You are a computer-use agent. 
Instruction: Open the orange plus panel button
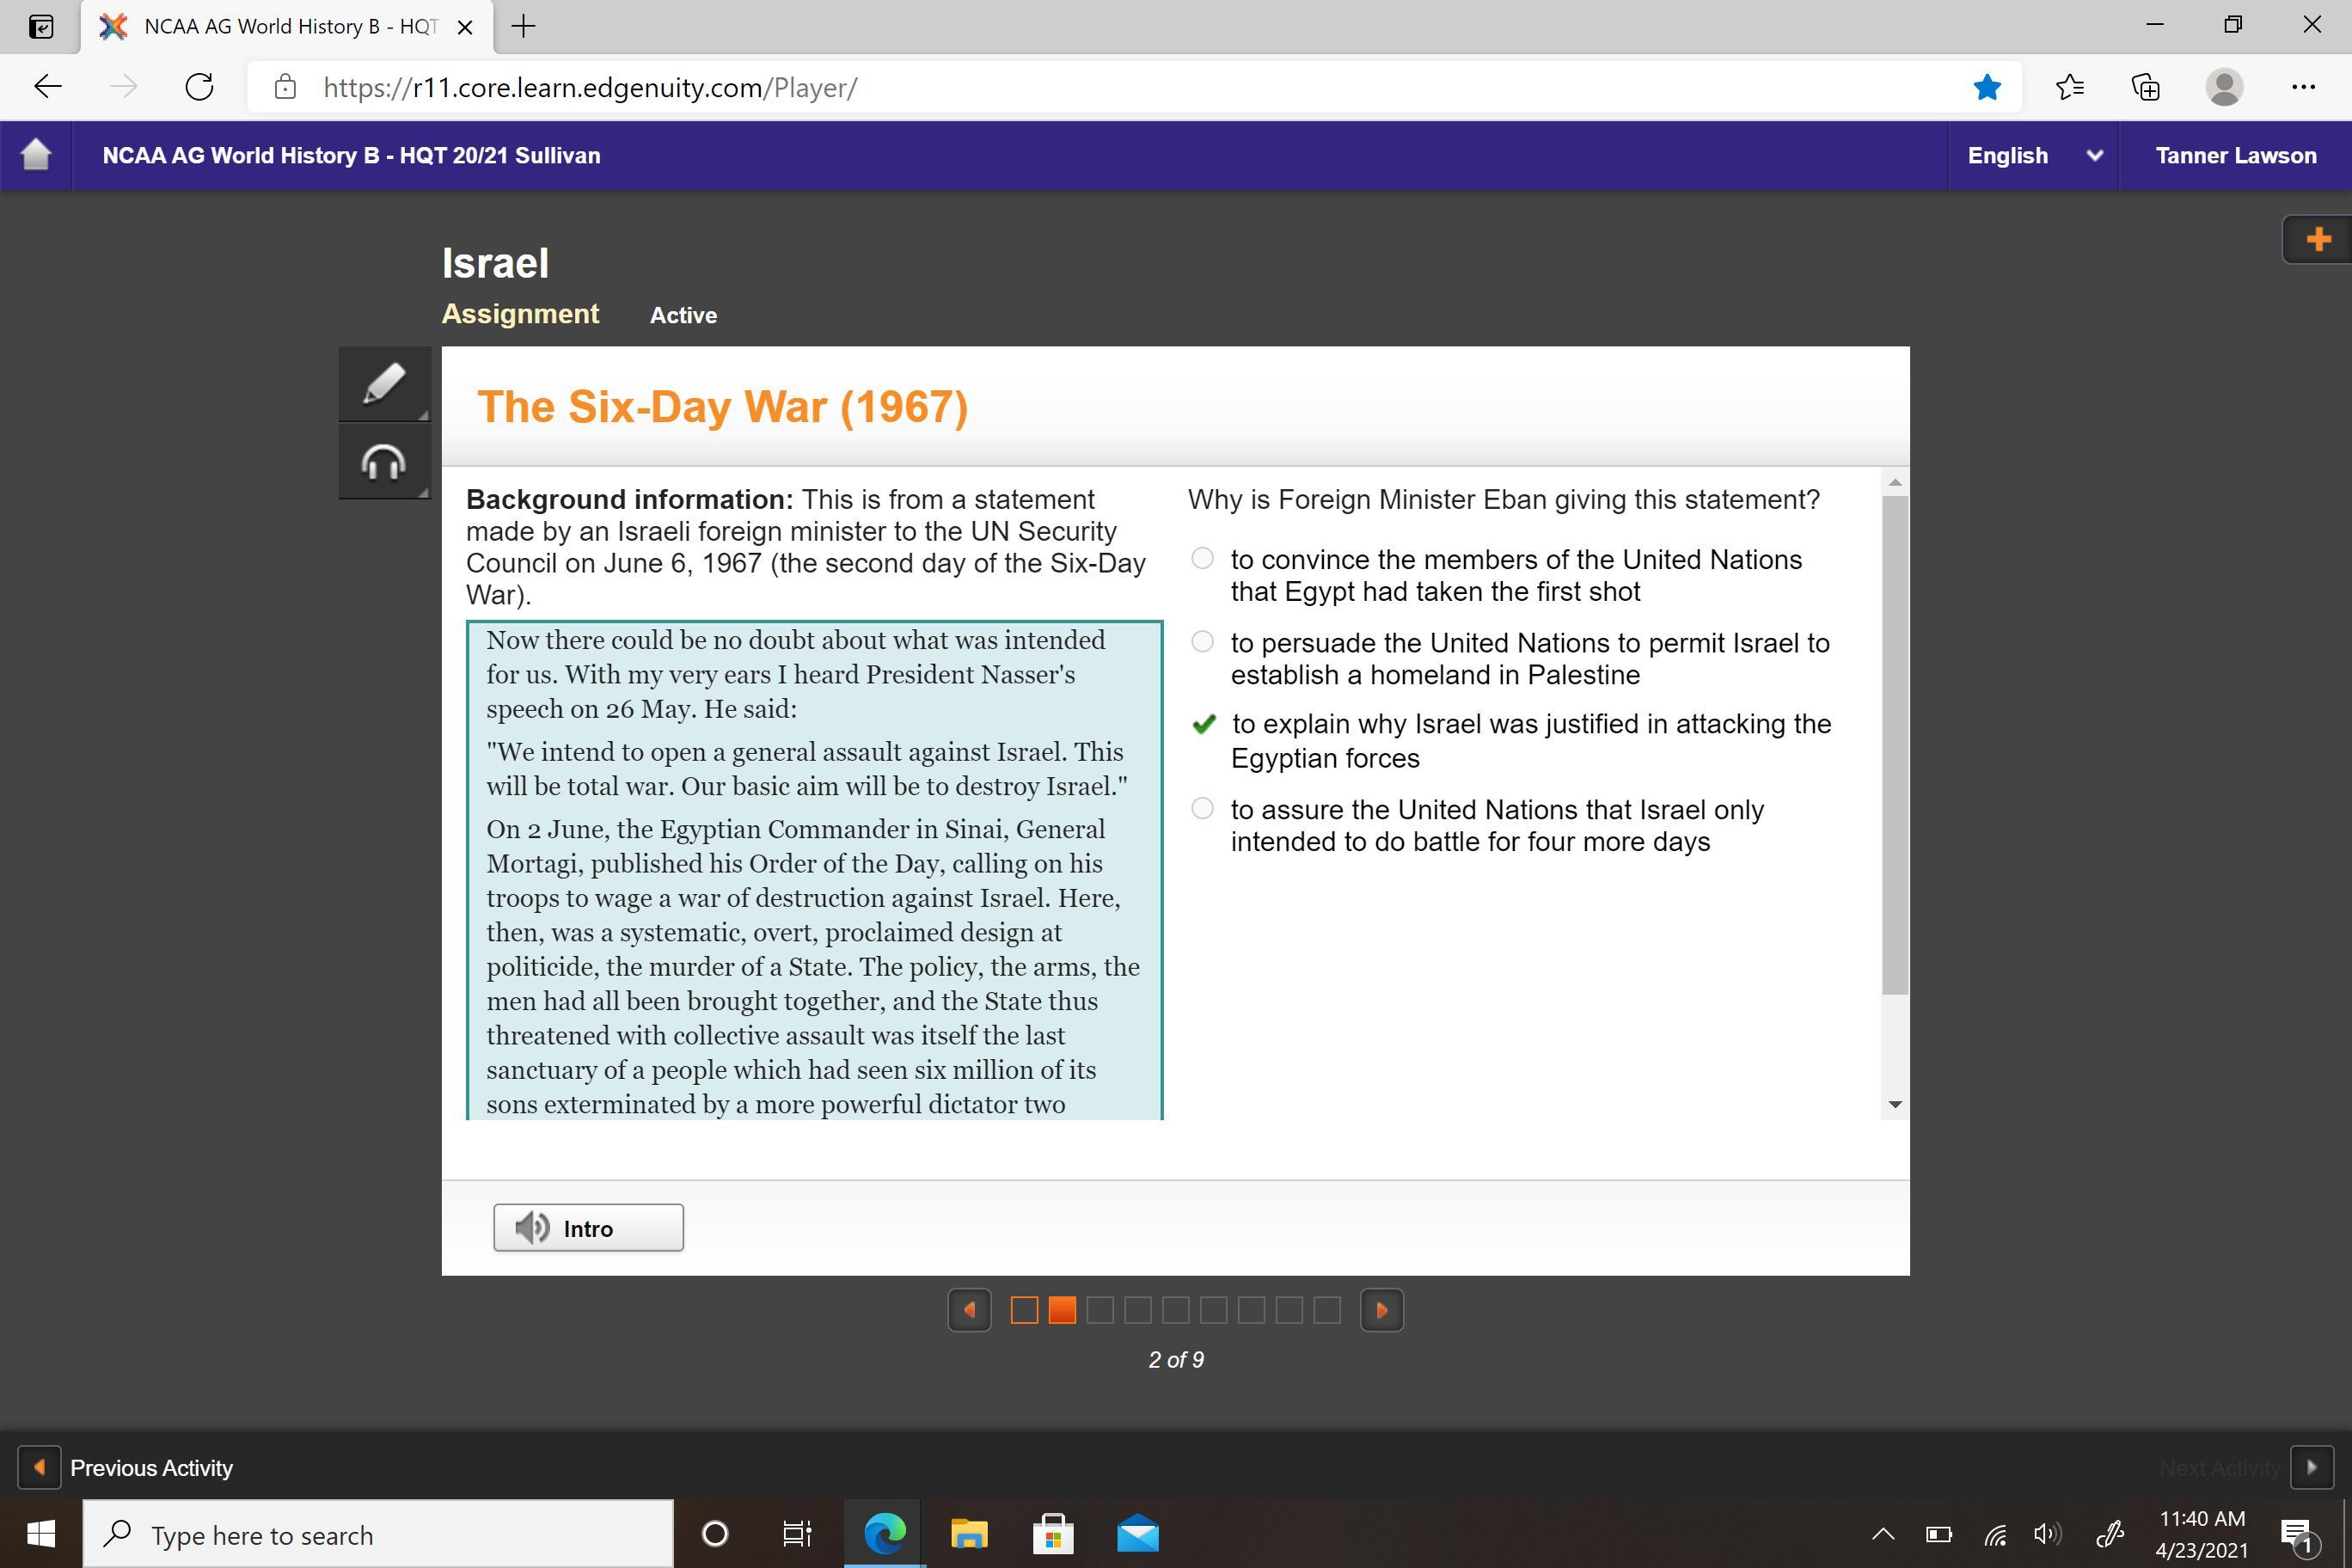pyautogui.click(x=2317, y=240)
